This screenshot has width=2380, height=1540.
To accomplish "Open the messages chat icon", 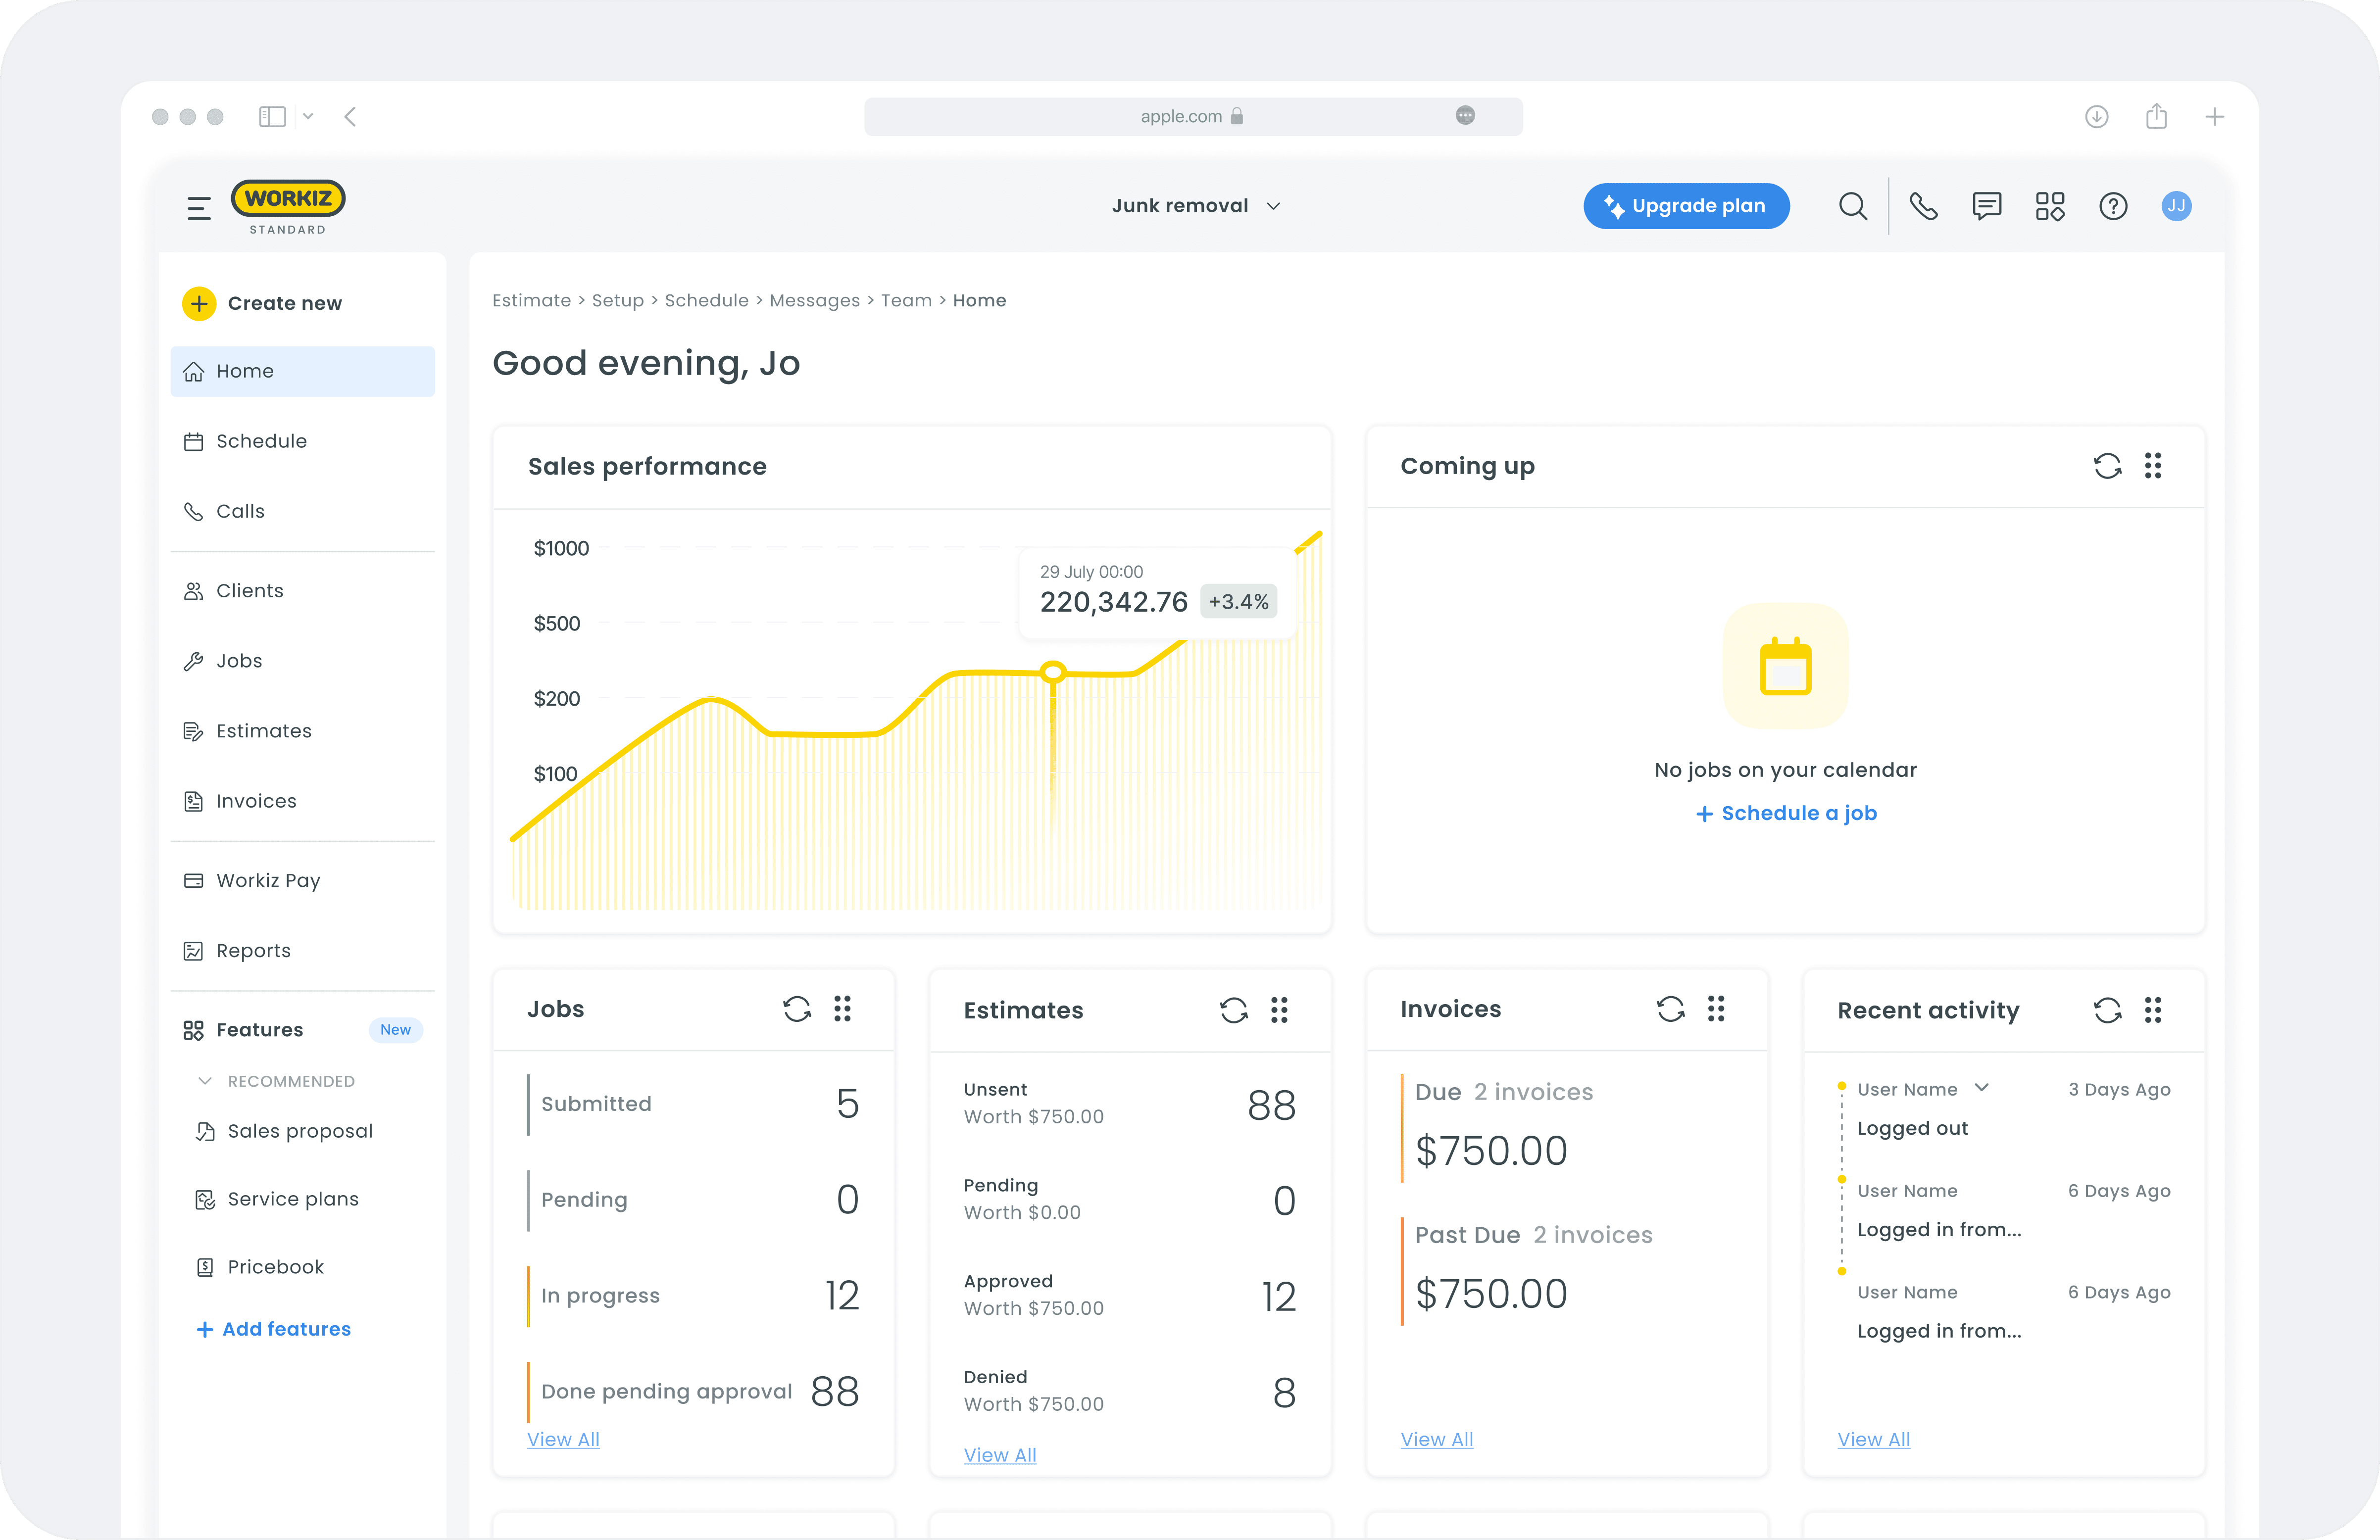I will [1986, 206].
